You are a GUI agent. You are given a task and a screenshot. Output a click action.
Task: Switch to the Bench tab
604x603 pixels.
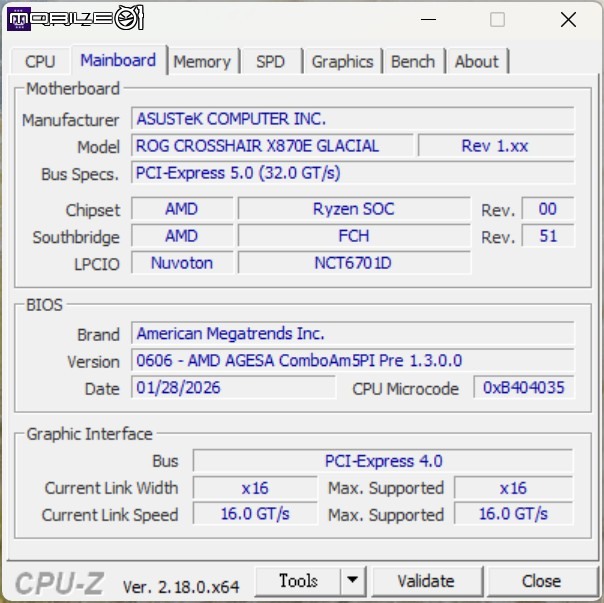click(413, 62)
